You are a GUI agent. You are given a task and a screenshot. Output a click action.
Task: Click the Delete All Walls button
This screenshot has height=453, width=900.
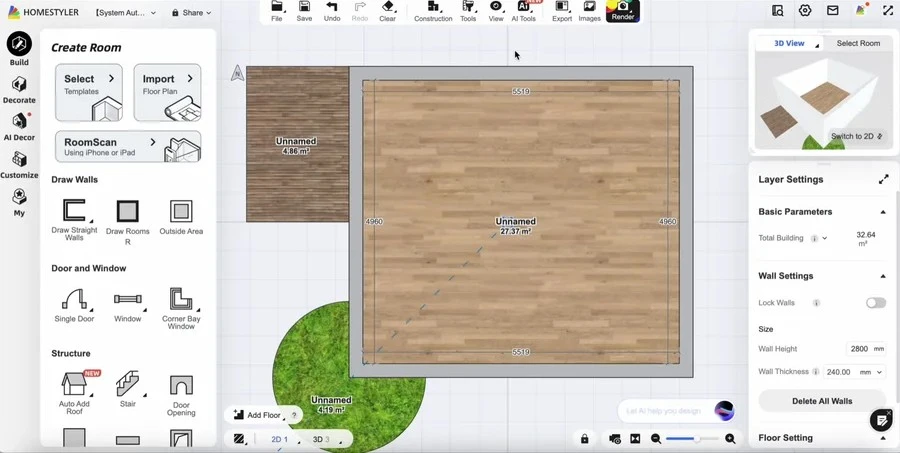[x=822, y=401]
